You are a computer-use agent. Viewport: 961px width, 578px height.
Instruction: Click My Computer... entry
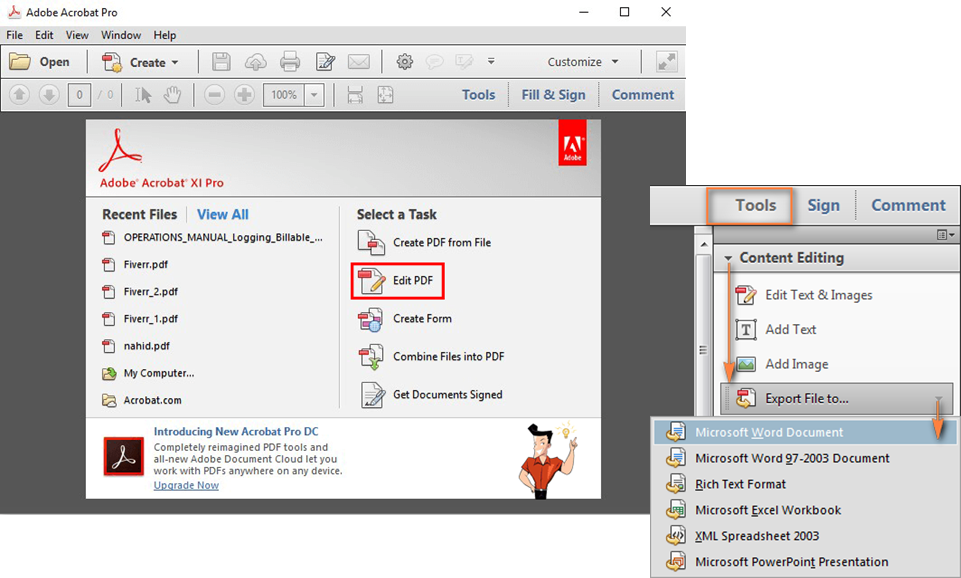(x=148, y=373)
